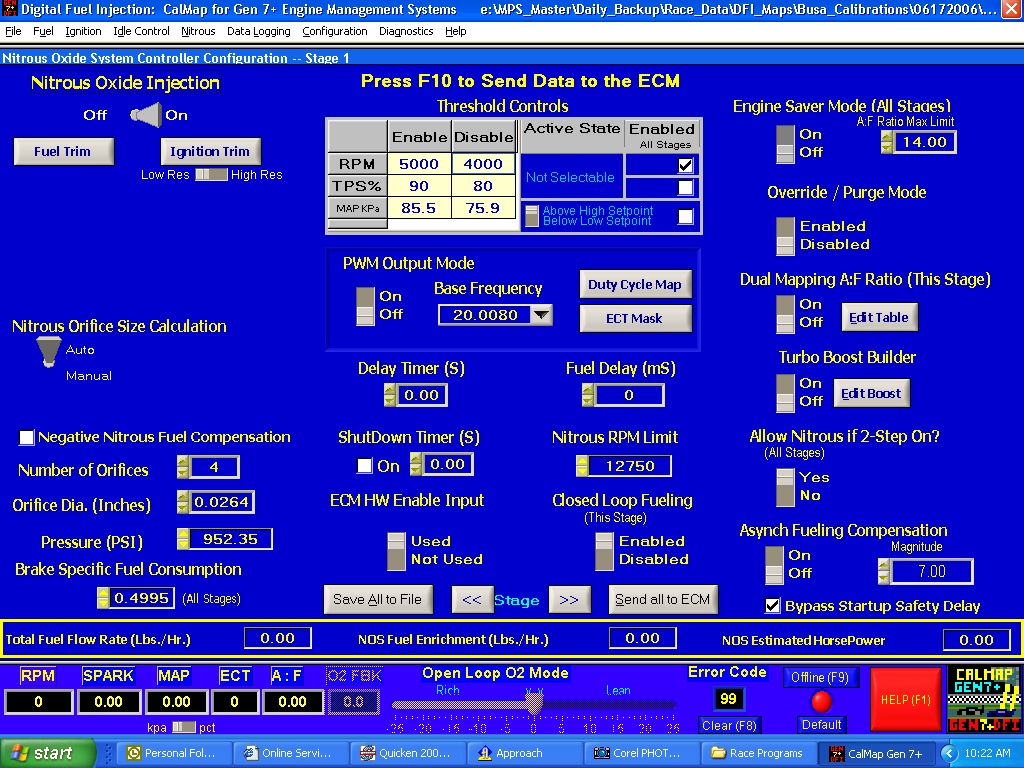Click the system tray expand arrow
The image size is (1024, 768).
[949, 753]
